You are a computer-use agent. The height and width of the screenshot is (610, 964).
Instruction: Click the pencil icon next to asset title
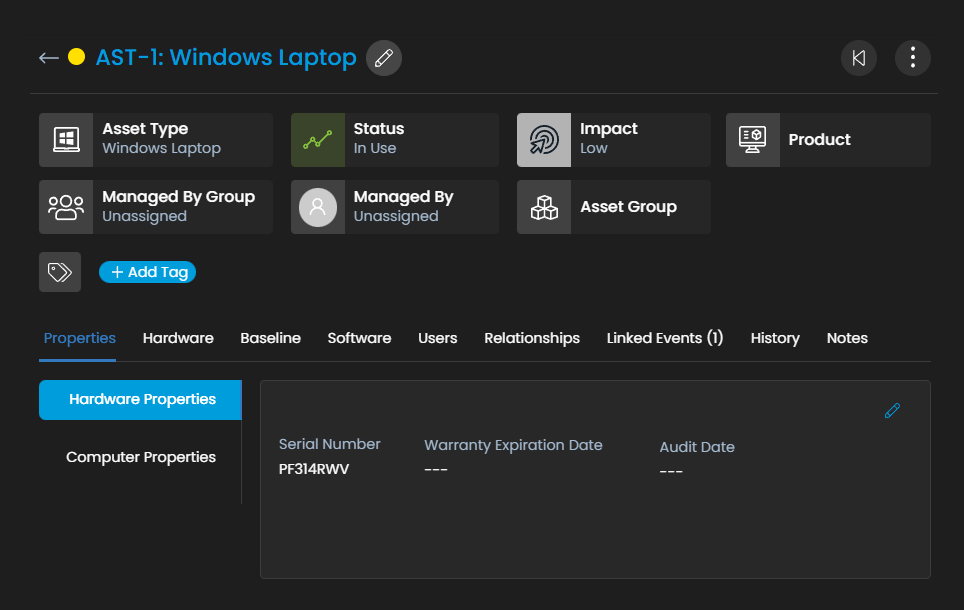[383, 57]
